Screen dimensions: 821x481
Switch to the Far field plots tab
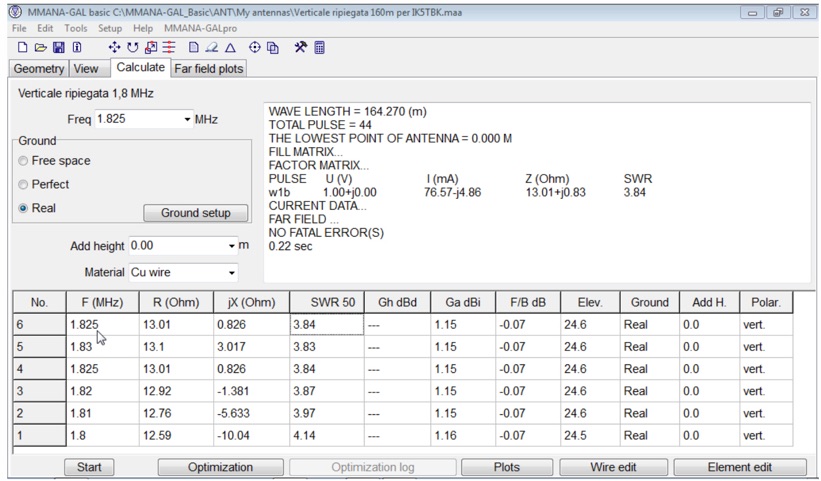point(208,69)
